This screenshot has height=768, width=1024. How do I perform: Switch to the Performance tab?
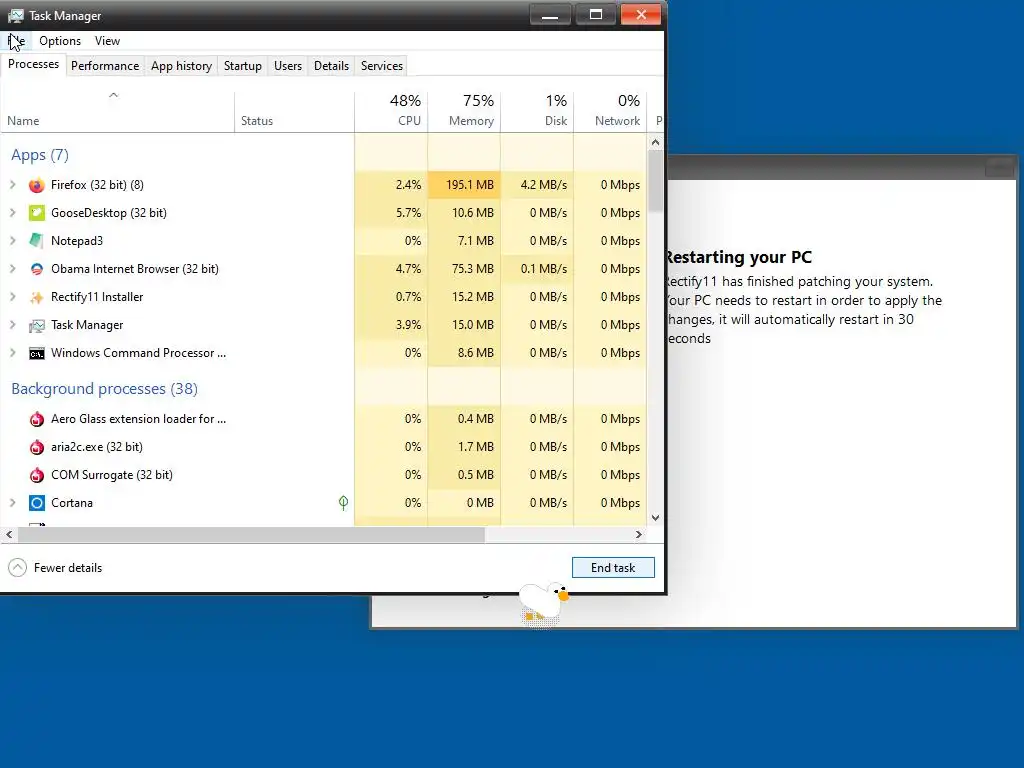105,66
